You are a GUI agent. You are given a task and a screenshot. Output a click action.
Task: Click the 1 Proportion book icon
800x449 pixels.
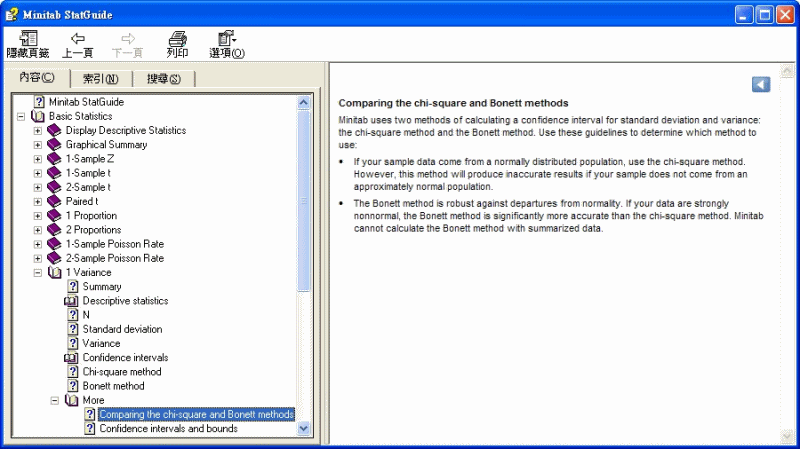click(54, 216)
